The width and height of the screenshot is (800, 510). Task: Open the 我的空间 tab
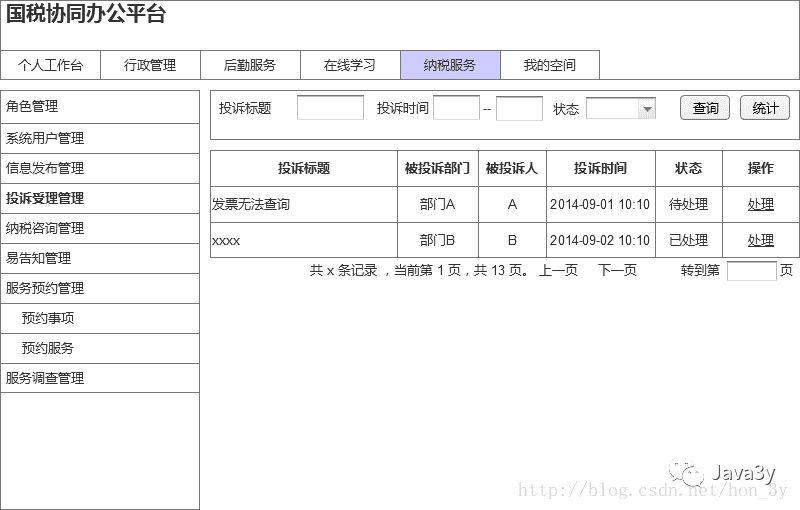click(x=550, y=65)
